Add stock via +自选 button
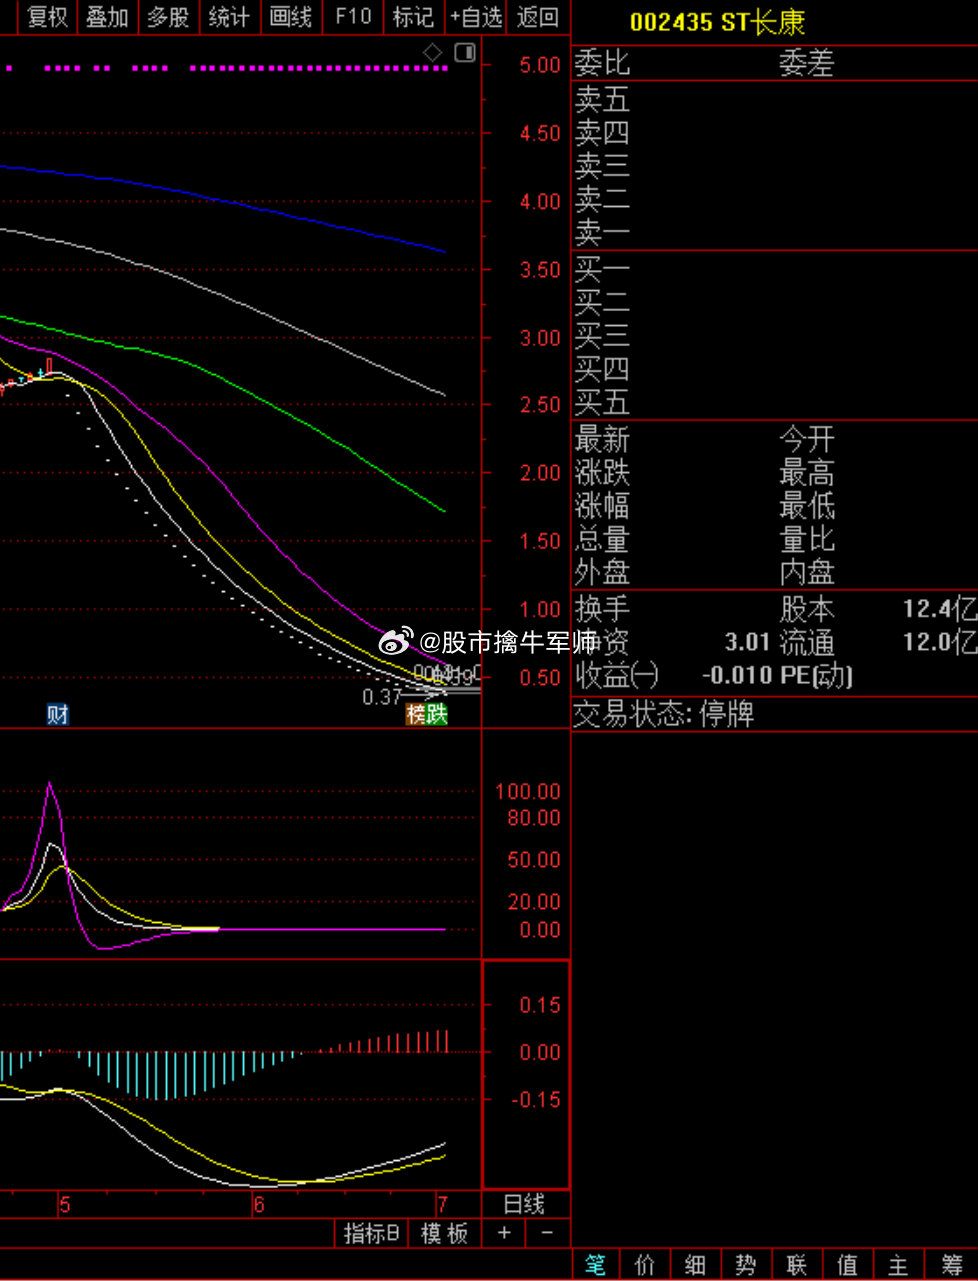978x1281 pixels. click(x=476, y=17)
